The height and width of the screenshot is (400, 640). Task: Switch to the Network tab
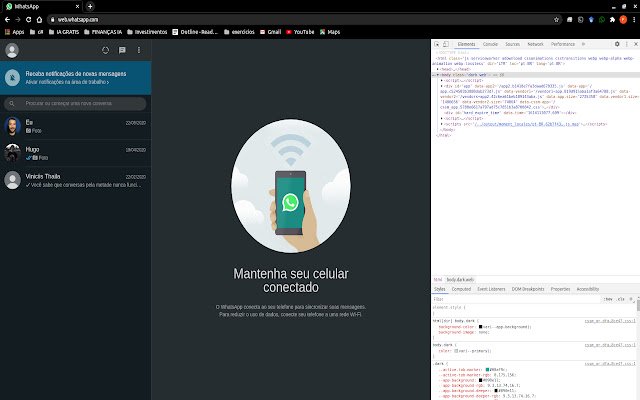(535, 44)
